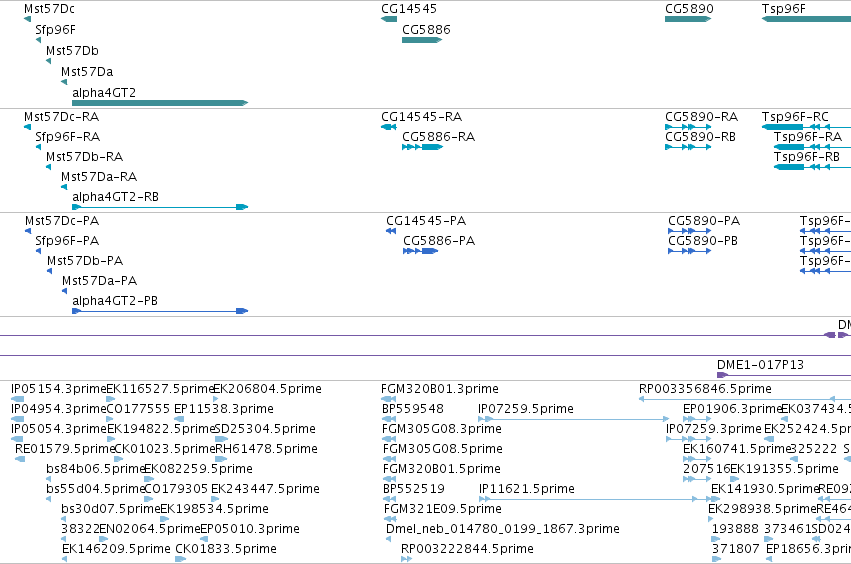Open EST RH61478.5prime label
Viewport: 851px width, 564px height.
[266, 449]
